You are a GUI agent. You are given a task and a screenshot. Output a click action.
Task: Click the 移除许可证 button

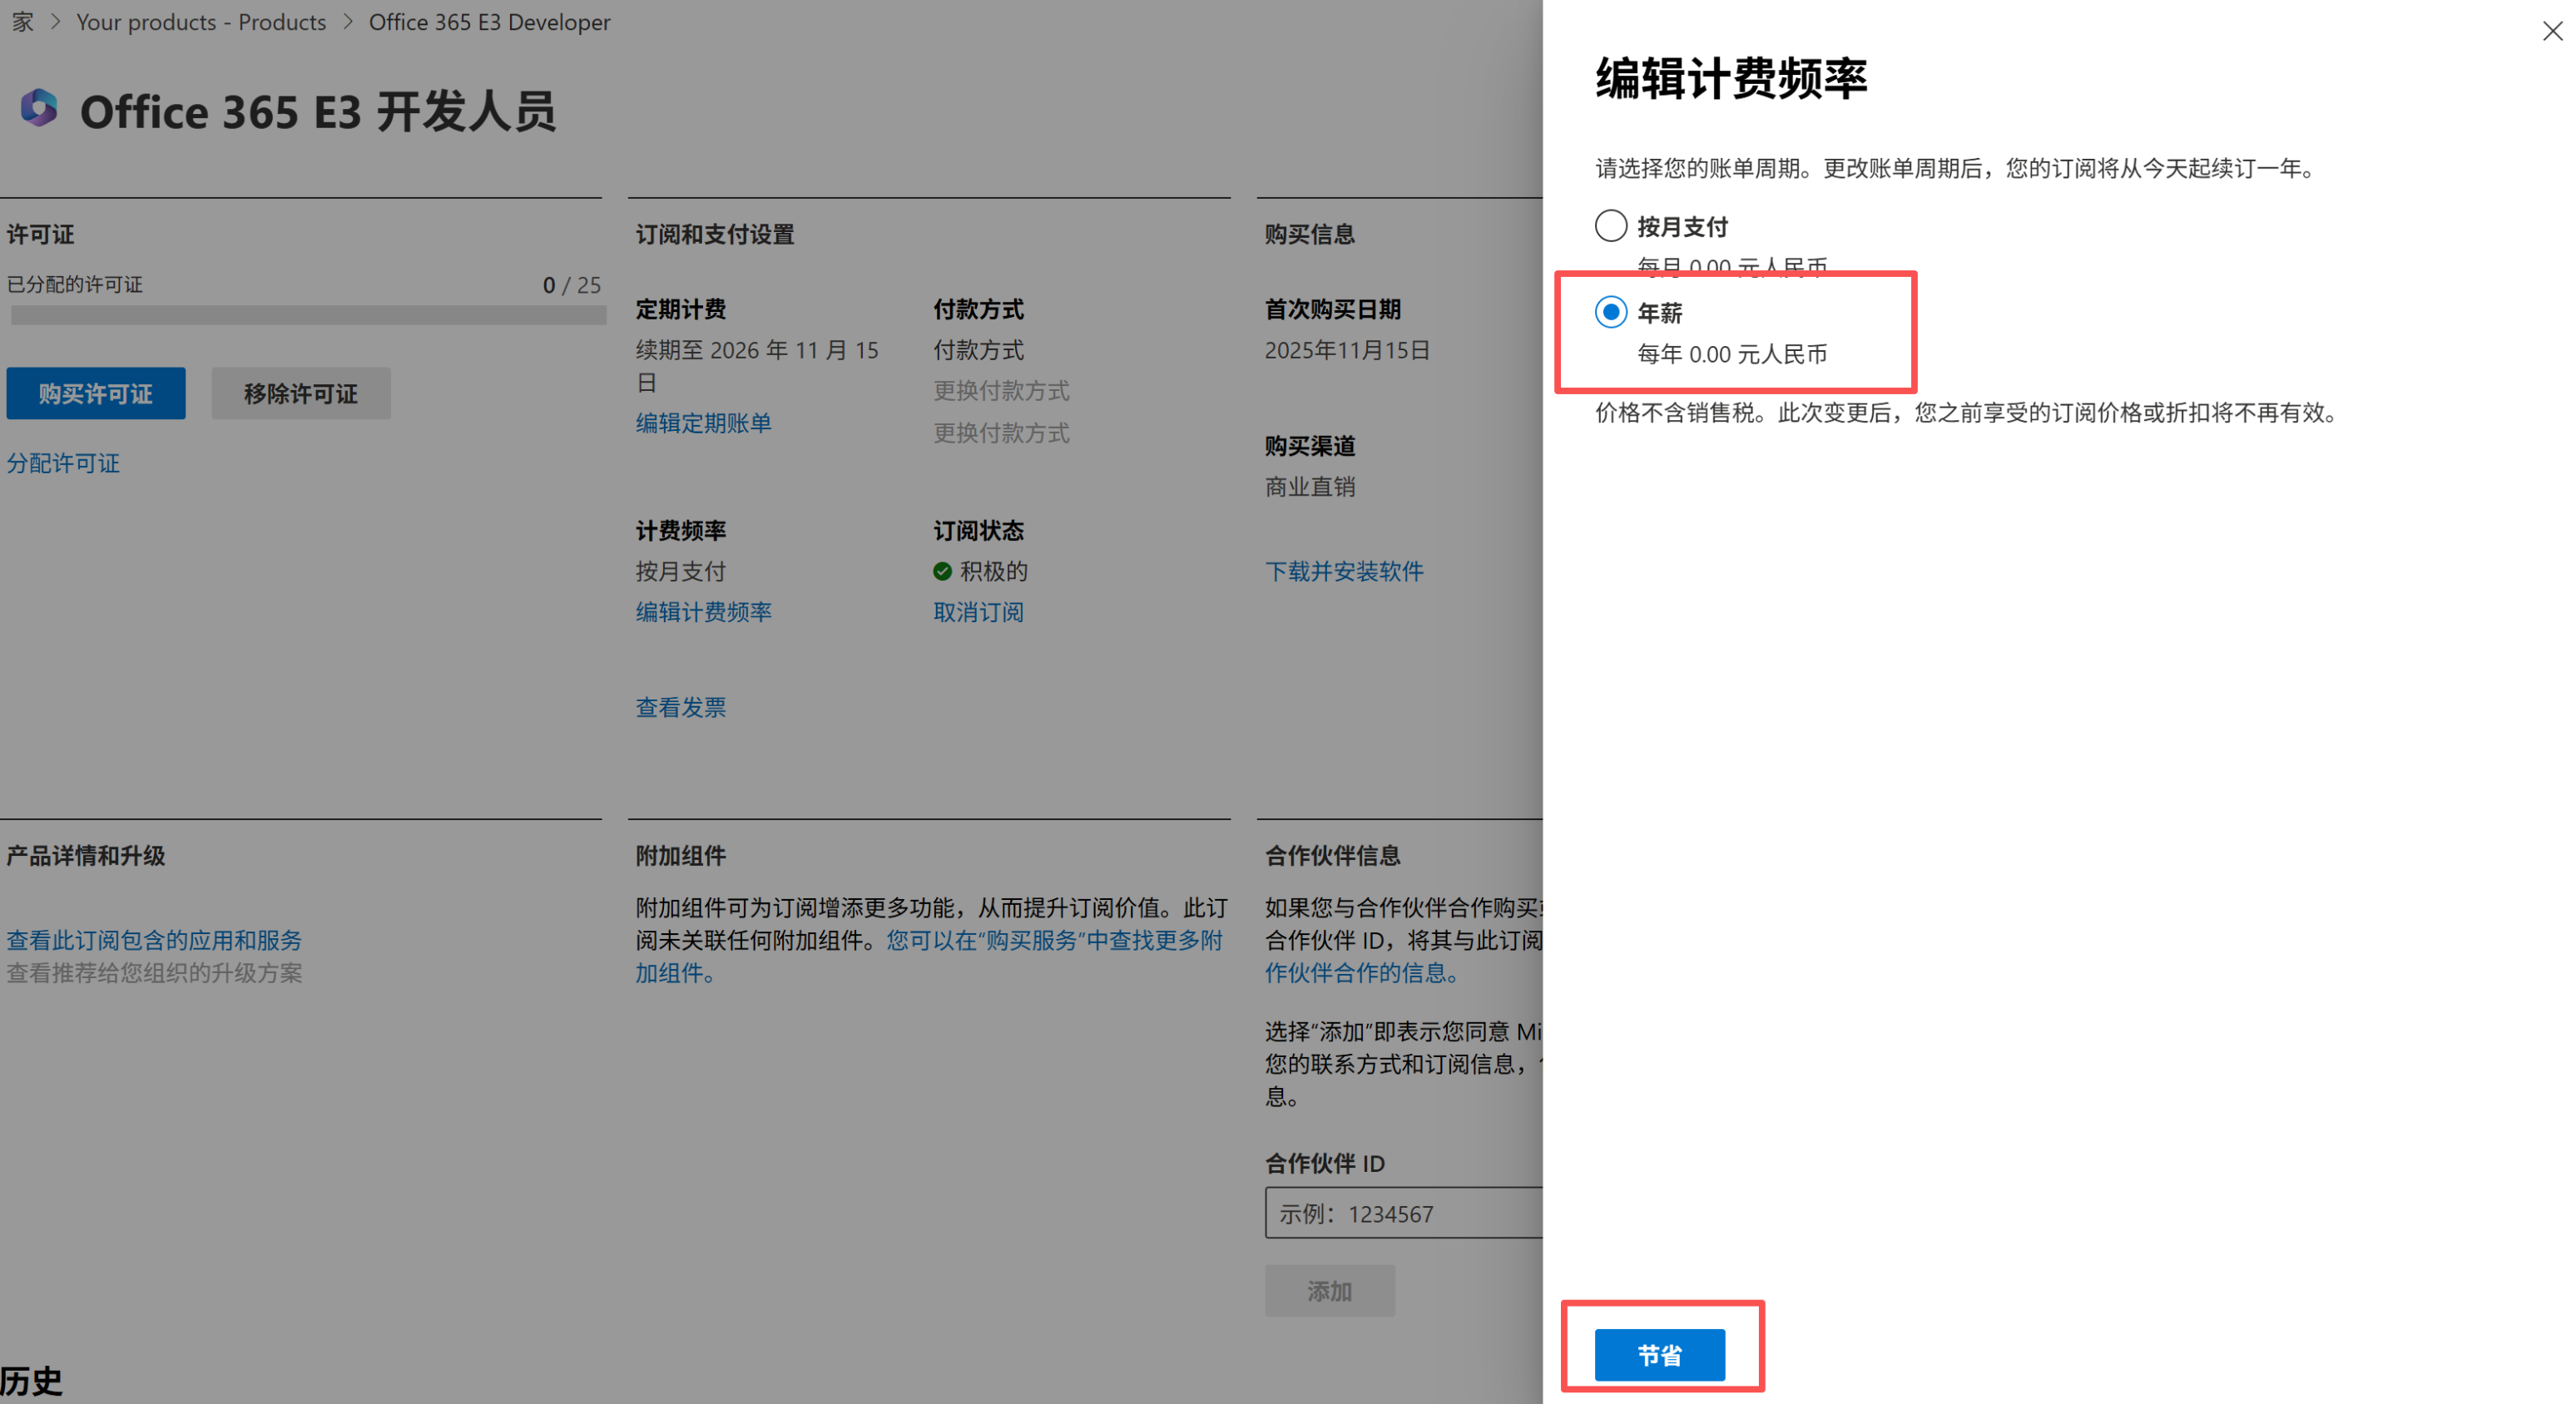(x=300, y=393)
